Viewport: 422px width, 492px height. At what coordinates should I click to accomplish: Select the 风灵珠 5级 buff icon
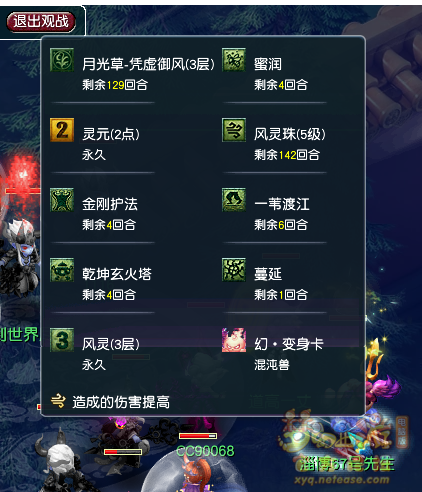point(234,130)
